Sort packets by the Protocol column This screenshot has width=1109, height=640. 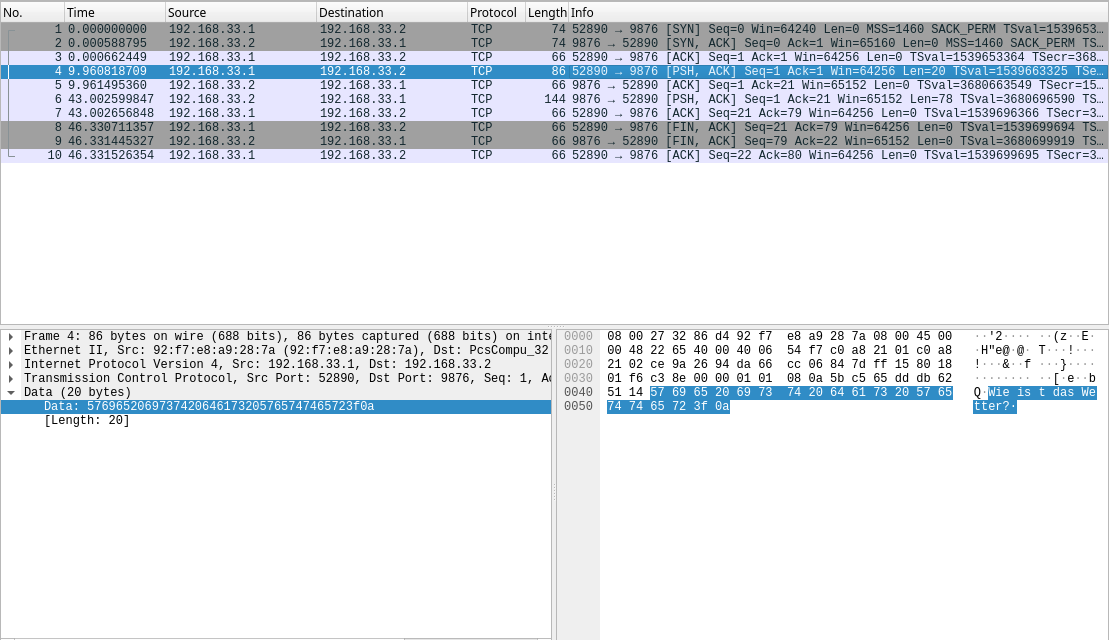(x=495, y=12)
